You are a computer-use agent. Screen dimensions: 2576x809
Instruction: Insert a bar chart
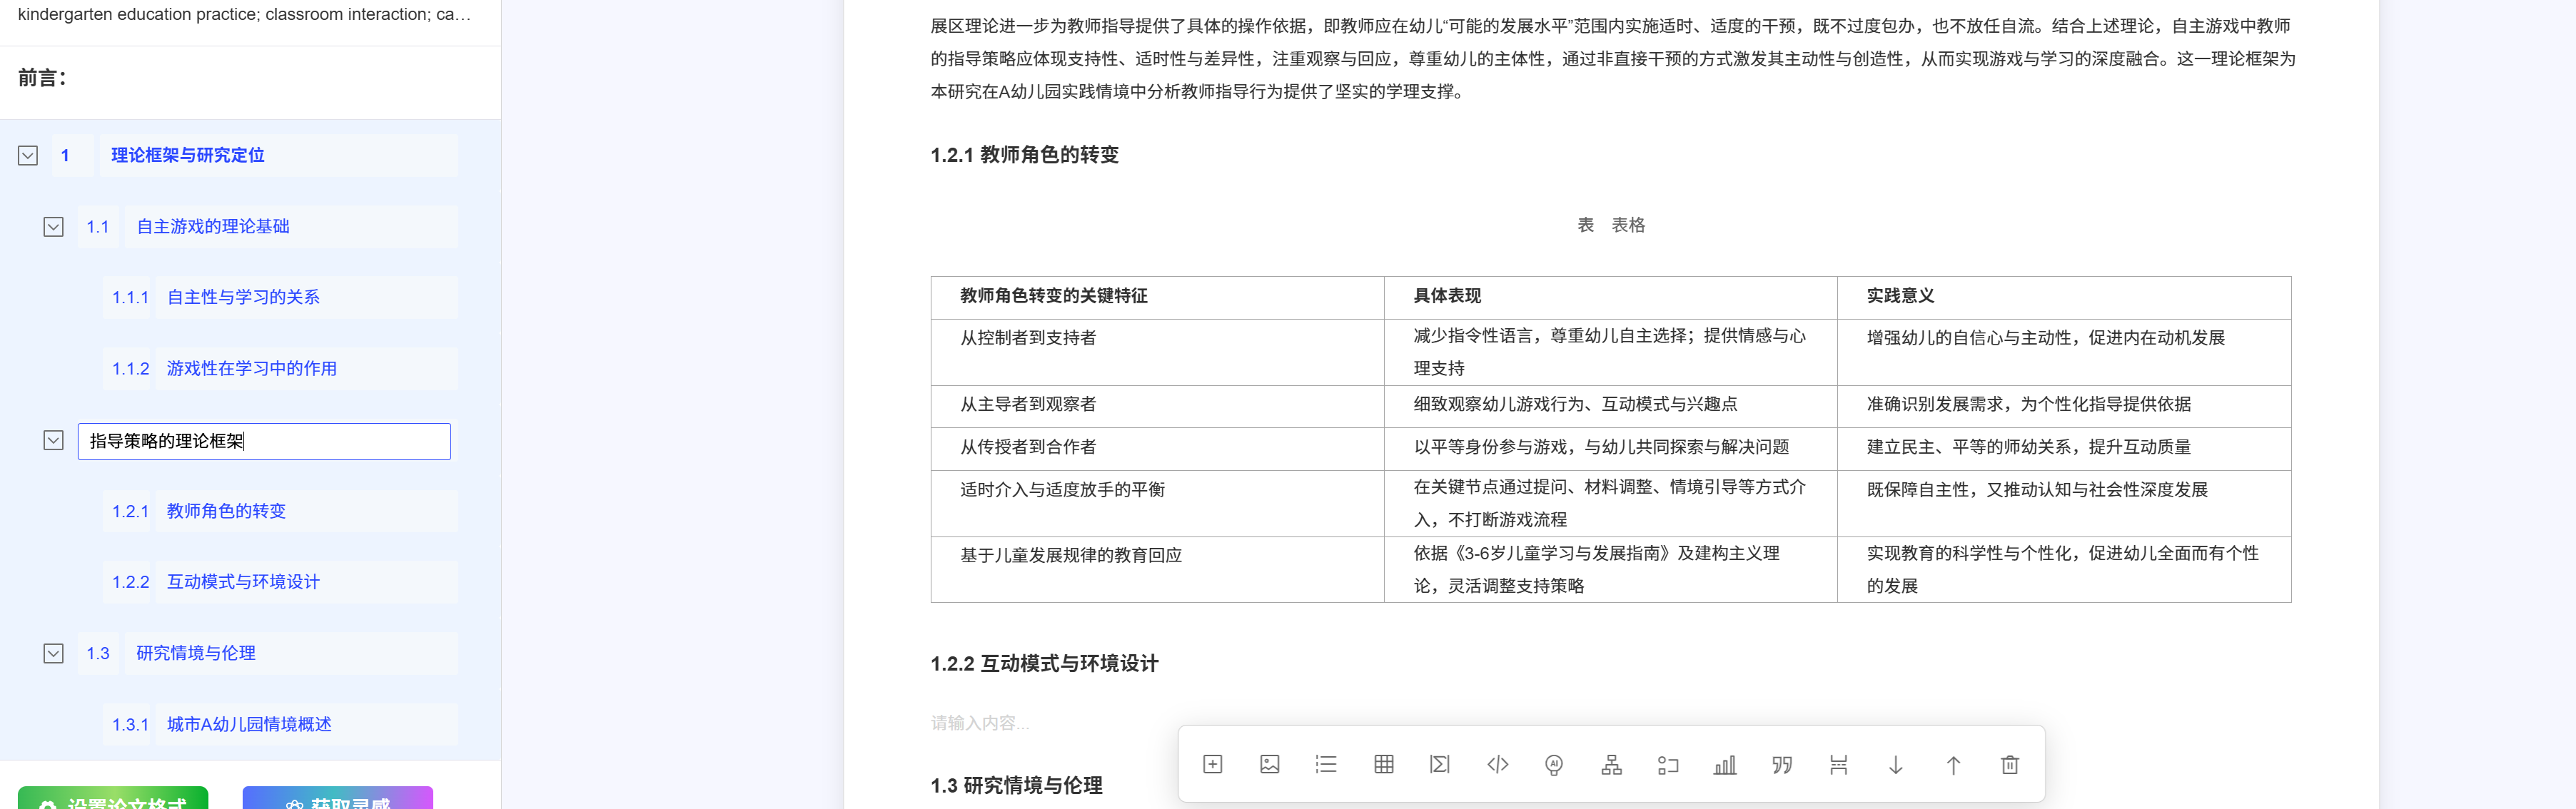tap(1725, 765)
